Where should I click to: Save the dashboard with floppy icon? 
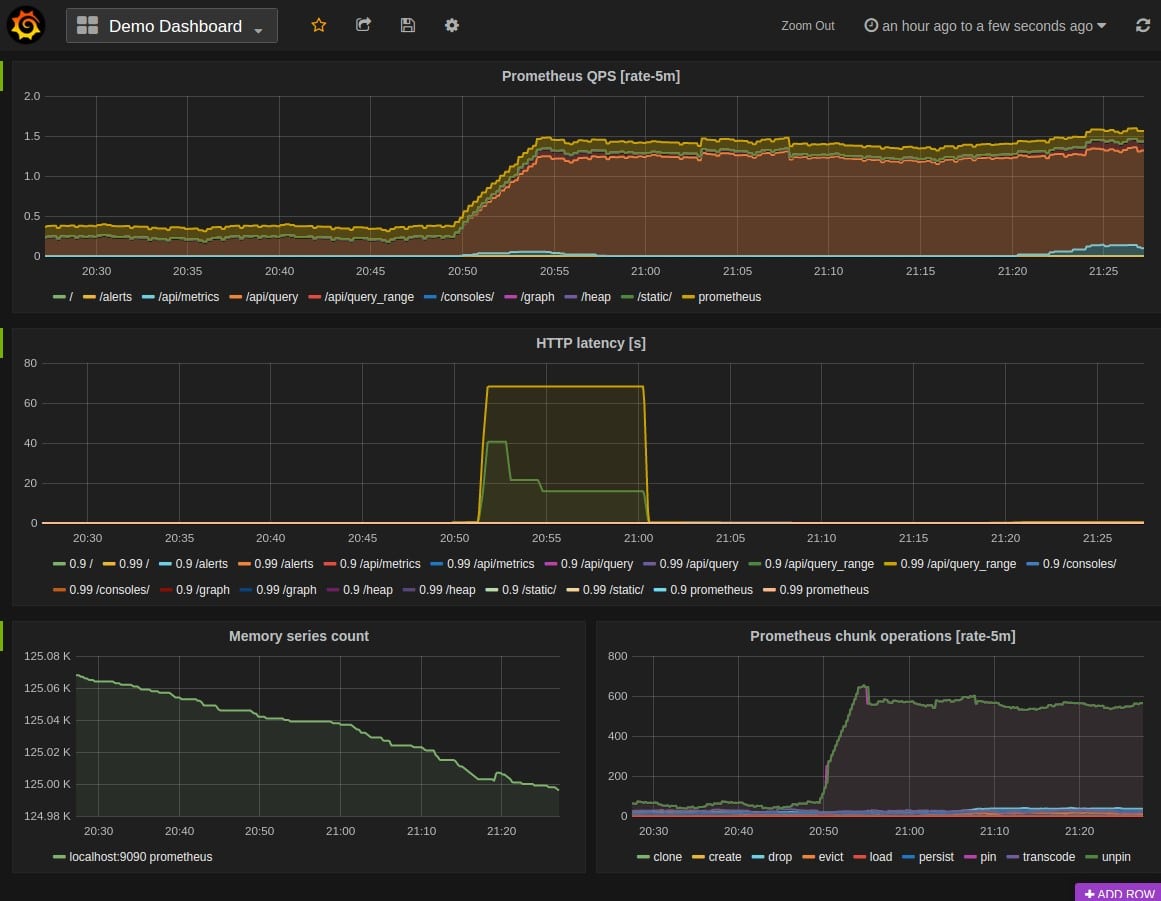click(x=407, y=25)
